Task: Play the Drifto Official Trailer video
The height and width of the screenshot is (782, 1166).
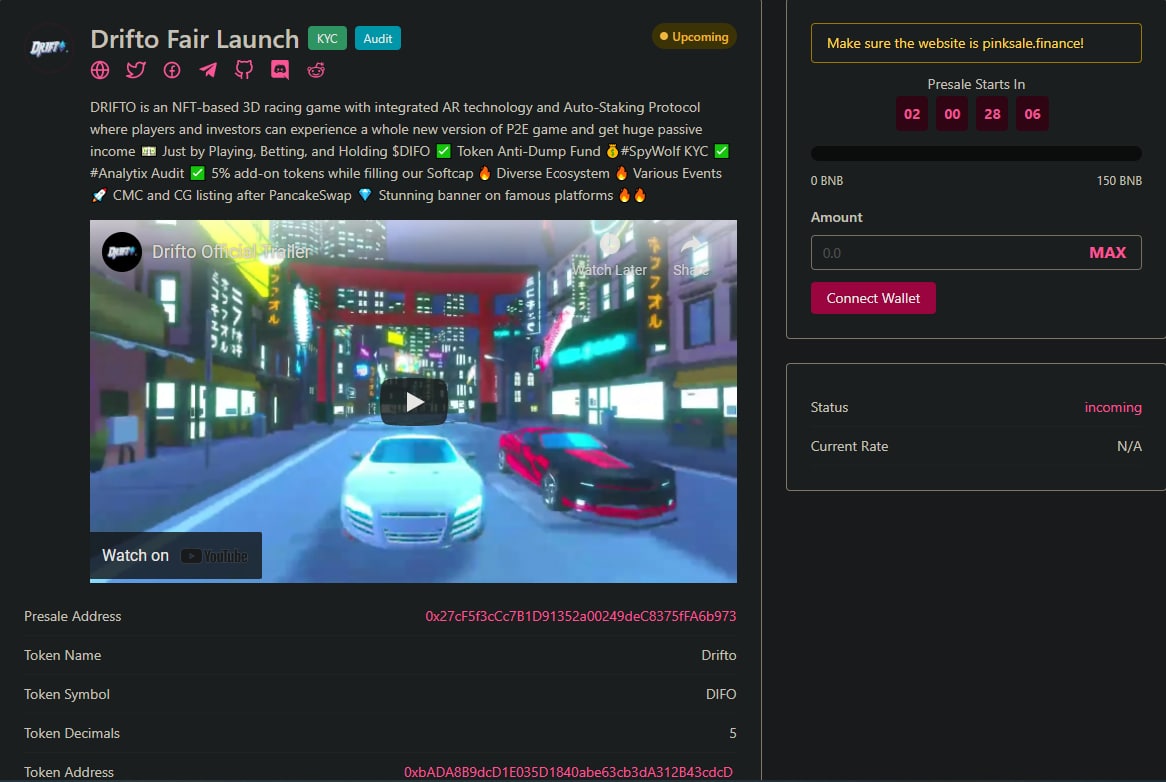Action: [413, 401]
